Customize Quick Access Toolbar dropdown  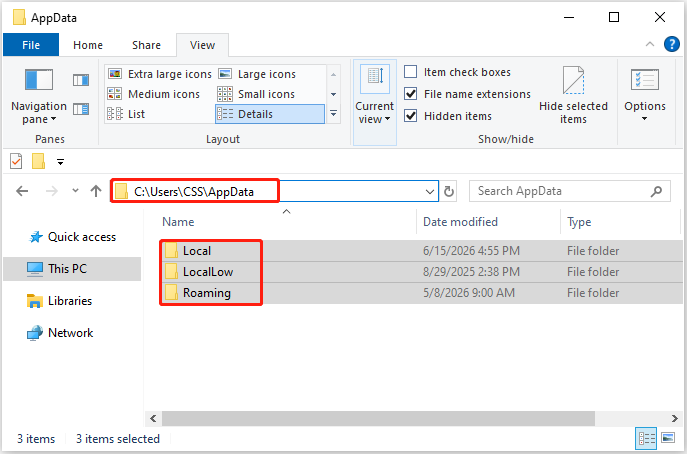tap(60, 162)
